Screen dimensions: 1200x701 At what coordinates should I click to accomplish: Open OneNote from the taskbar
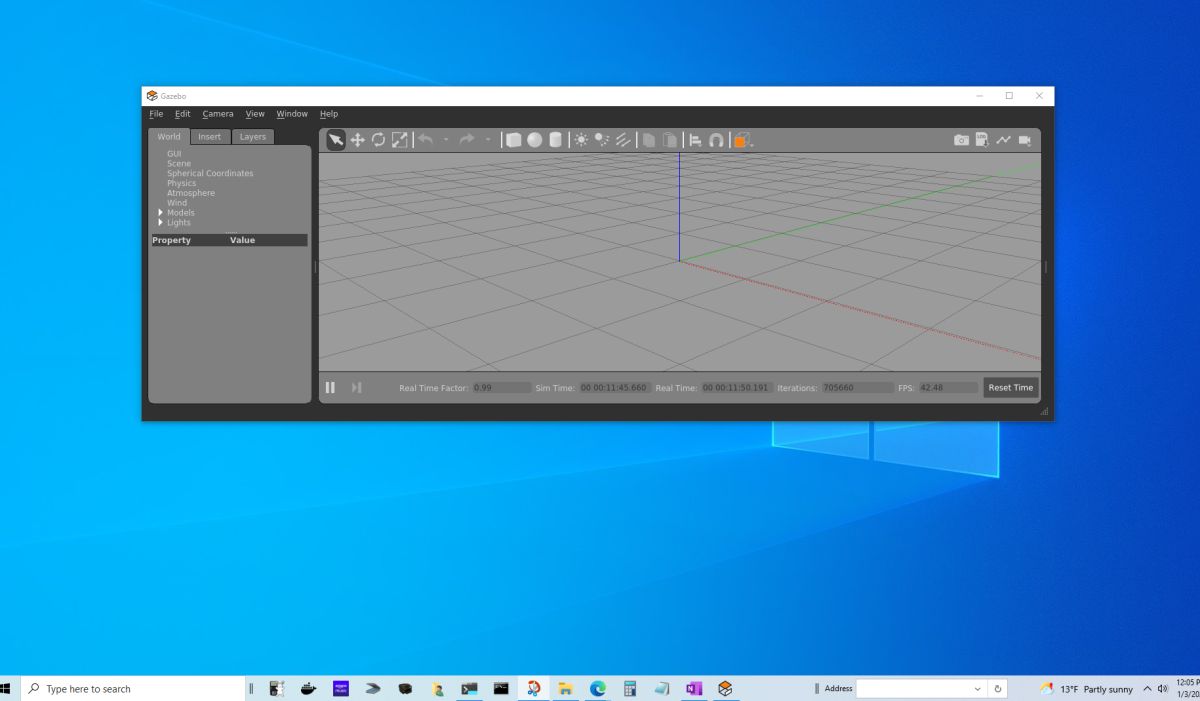tap(693, 689)
